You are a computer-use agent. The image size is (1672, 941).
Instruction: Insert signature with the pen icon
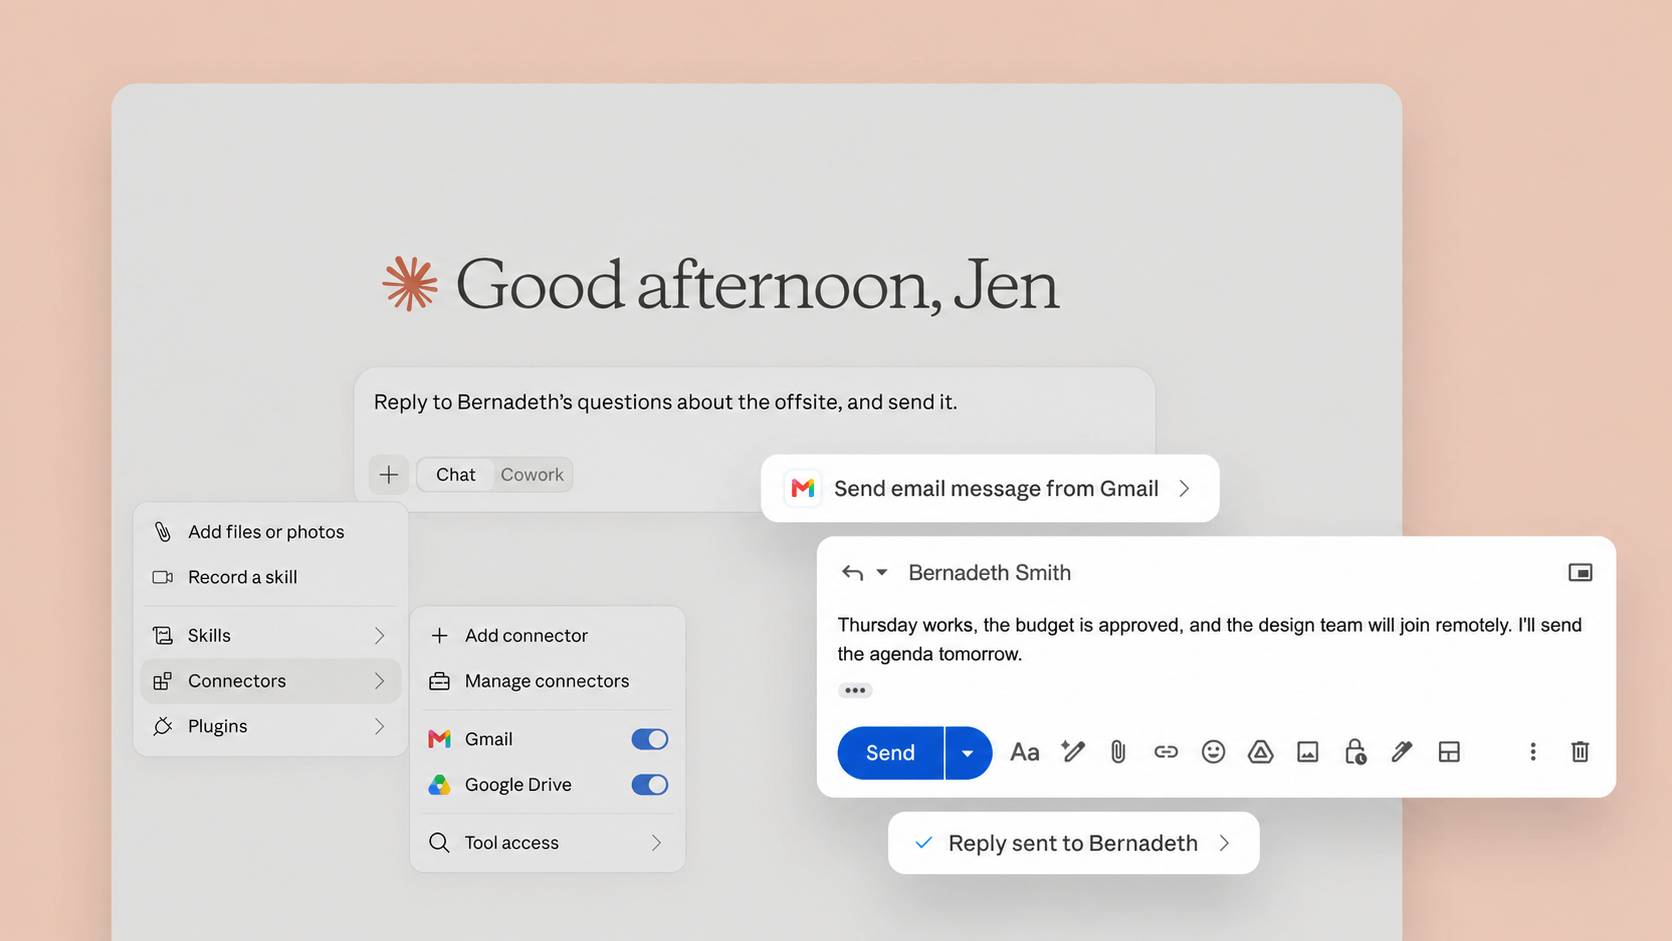[x=1402, y=752]
